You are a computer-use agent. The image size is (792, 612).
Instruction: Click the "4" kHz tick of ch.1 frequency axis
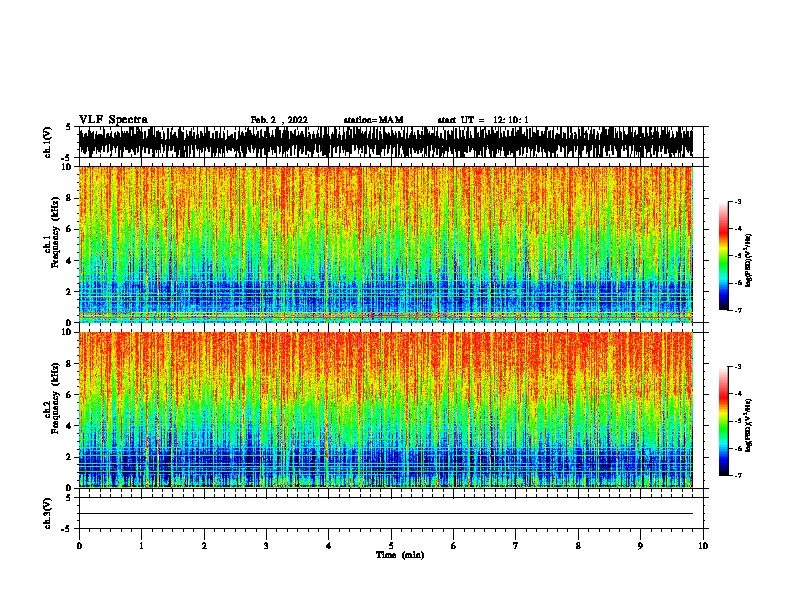pos(71,261)
